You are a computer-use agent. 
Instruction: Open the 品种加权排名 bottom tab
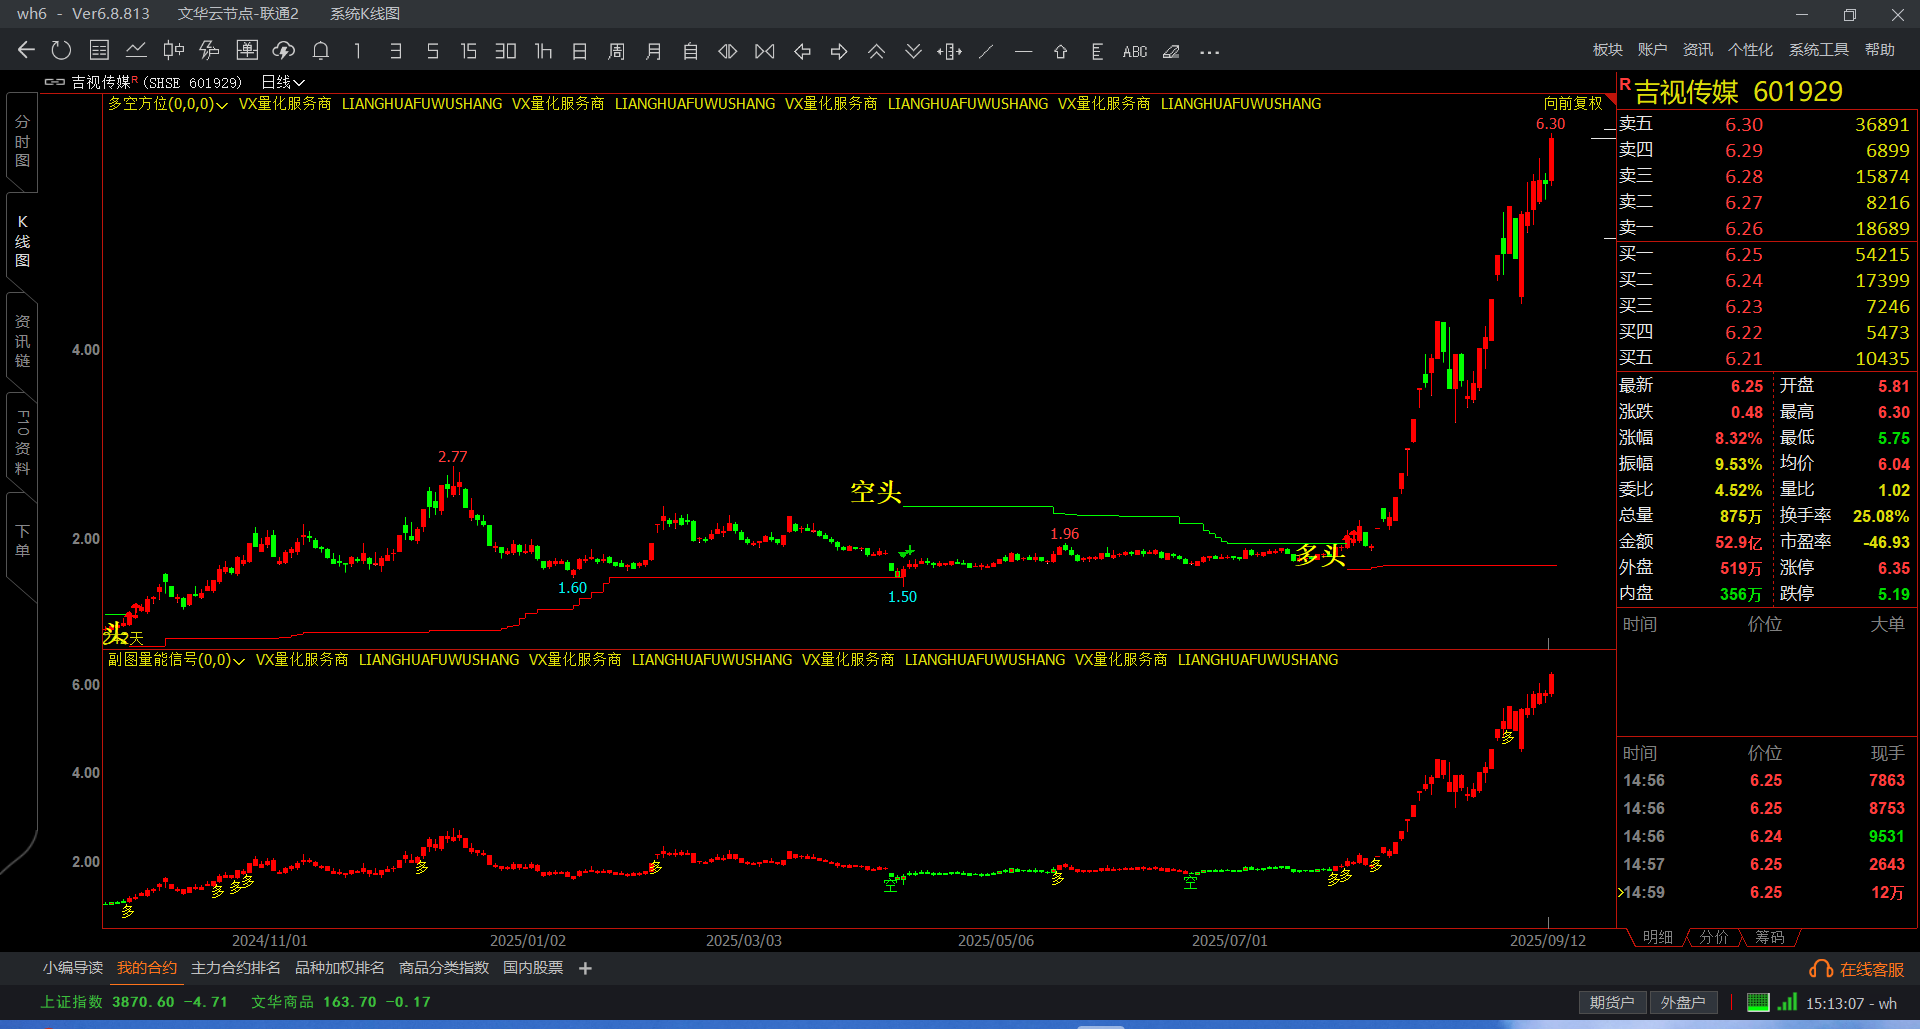(x=340, y=967)
